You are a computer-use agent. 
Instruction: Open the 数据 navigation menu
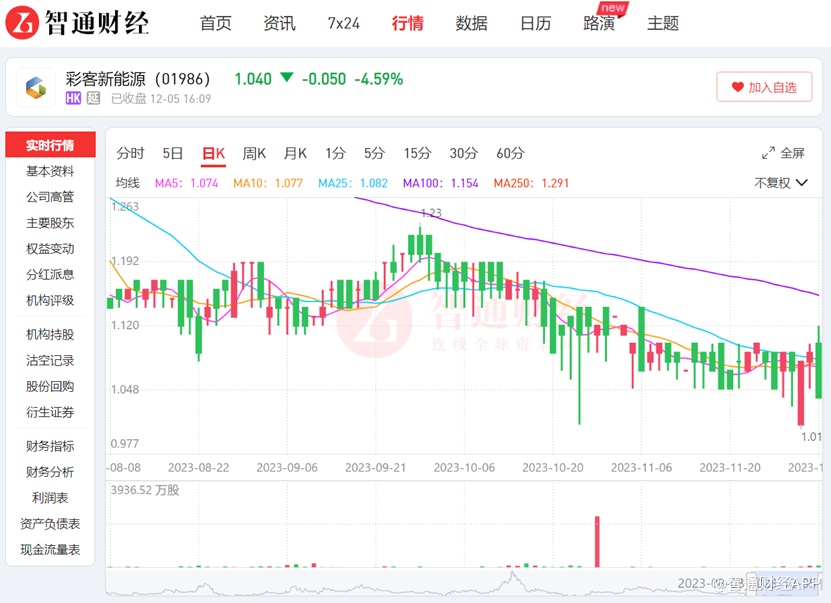point(471,23)
